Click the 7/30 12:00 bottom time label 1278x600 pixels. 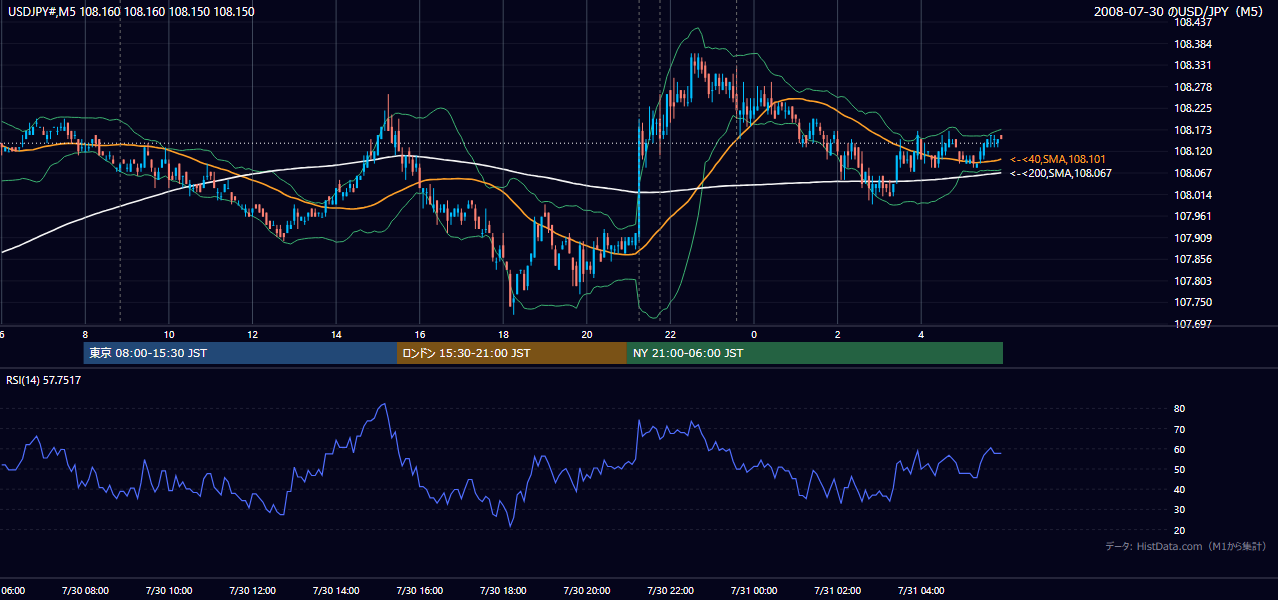pyautogui.click(x=253, y=591)
